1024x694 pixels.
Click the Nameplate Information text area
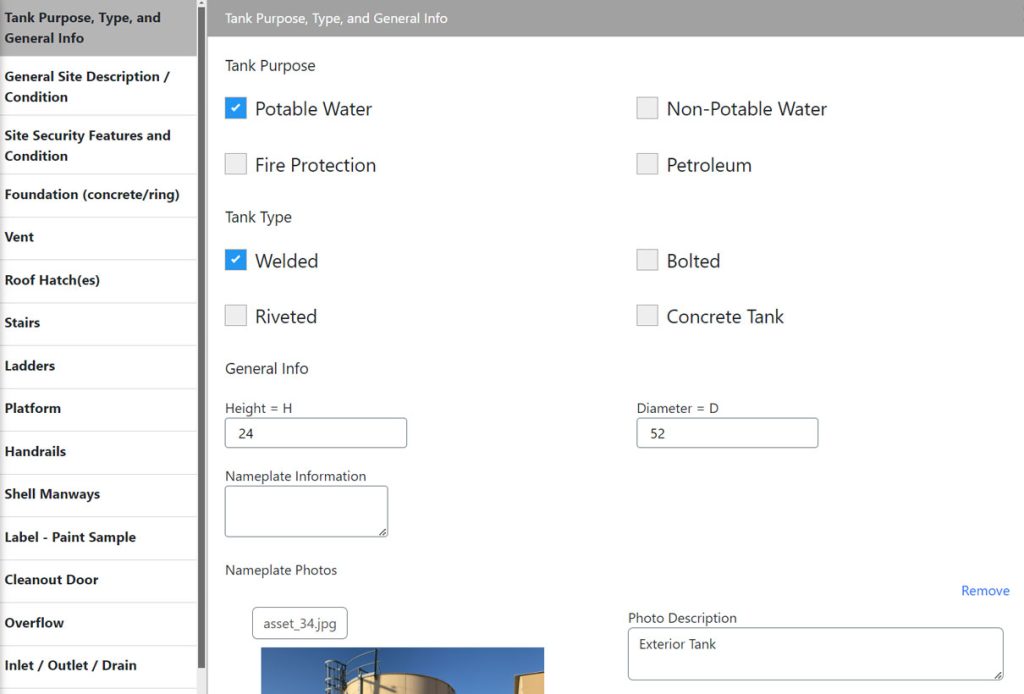[306, 511]
